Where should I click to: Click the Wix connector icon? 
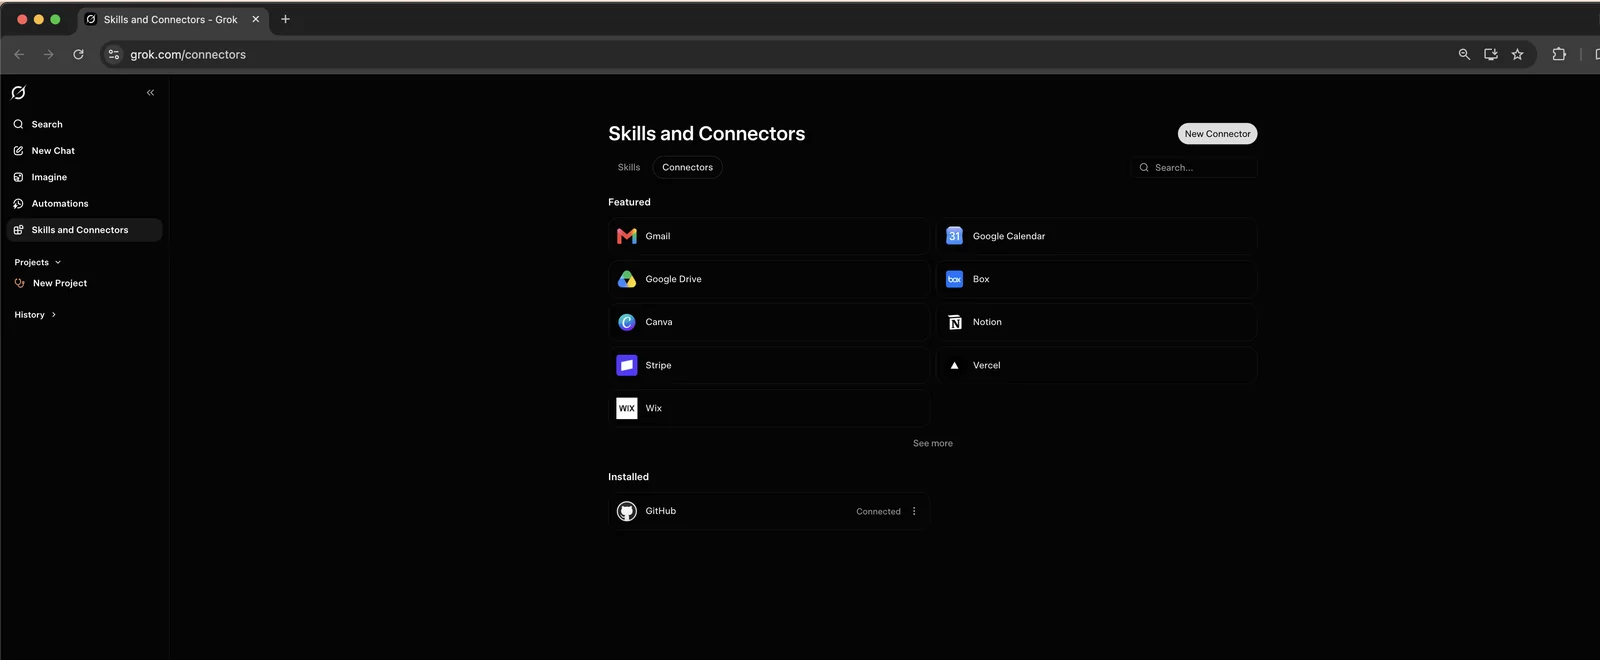point(627,408)
